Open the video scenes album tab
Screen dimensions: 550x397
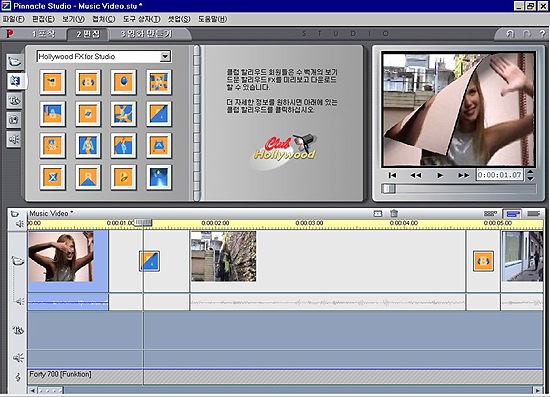(14, 62)
